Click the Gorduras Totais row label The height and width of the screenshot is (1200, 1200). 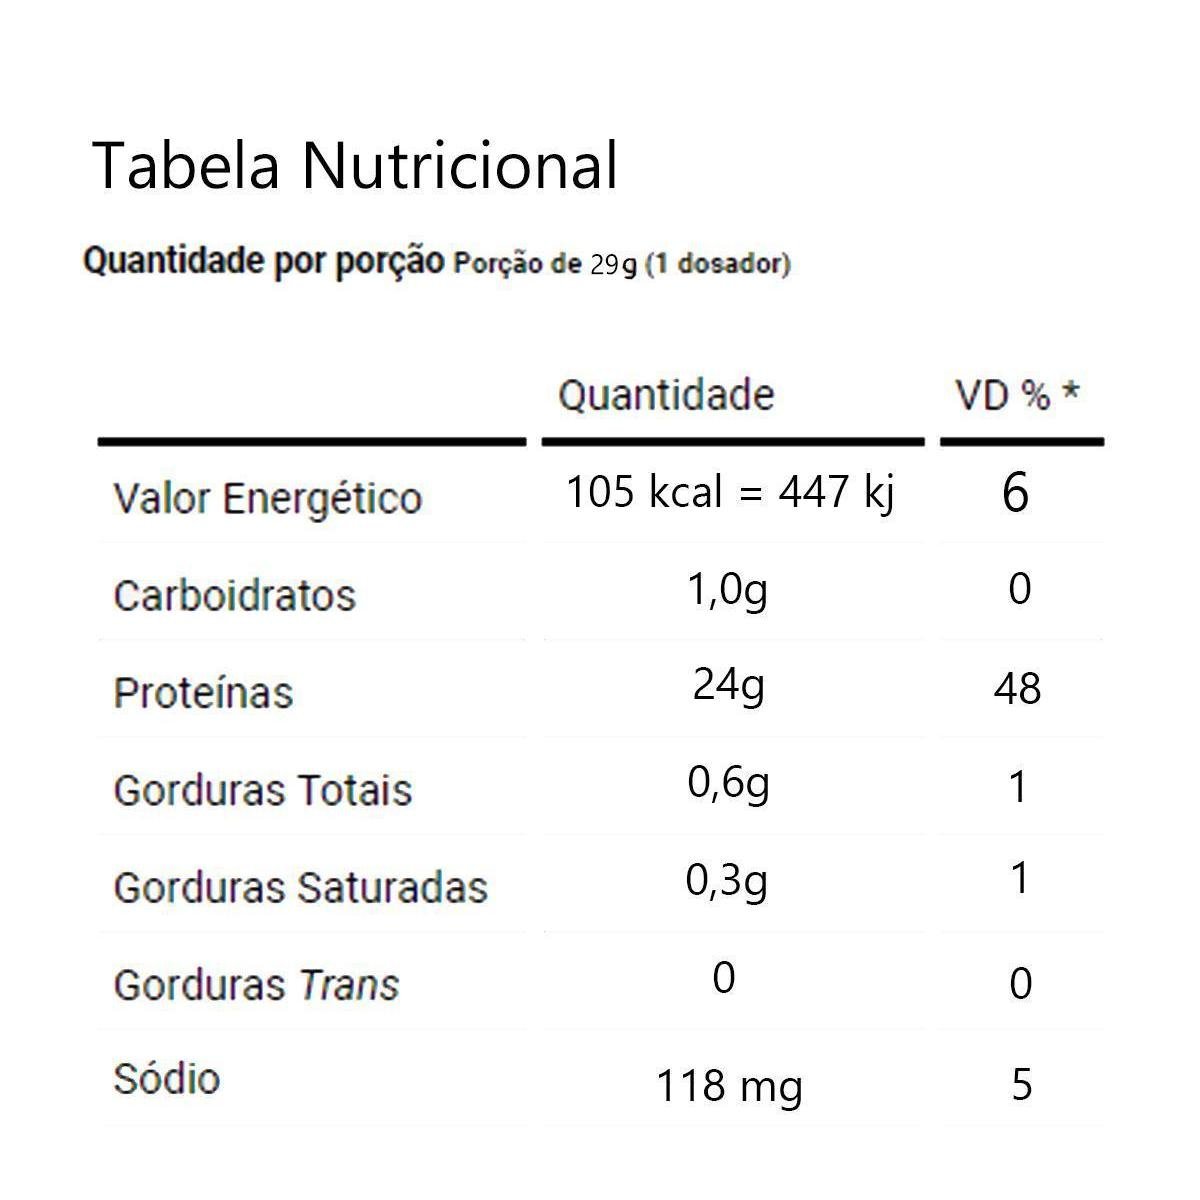tap(262, 790)
